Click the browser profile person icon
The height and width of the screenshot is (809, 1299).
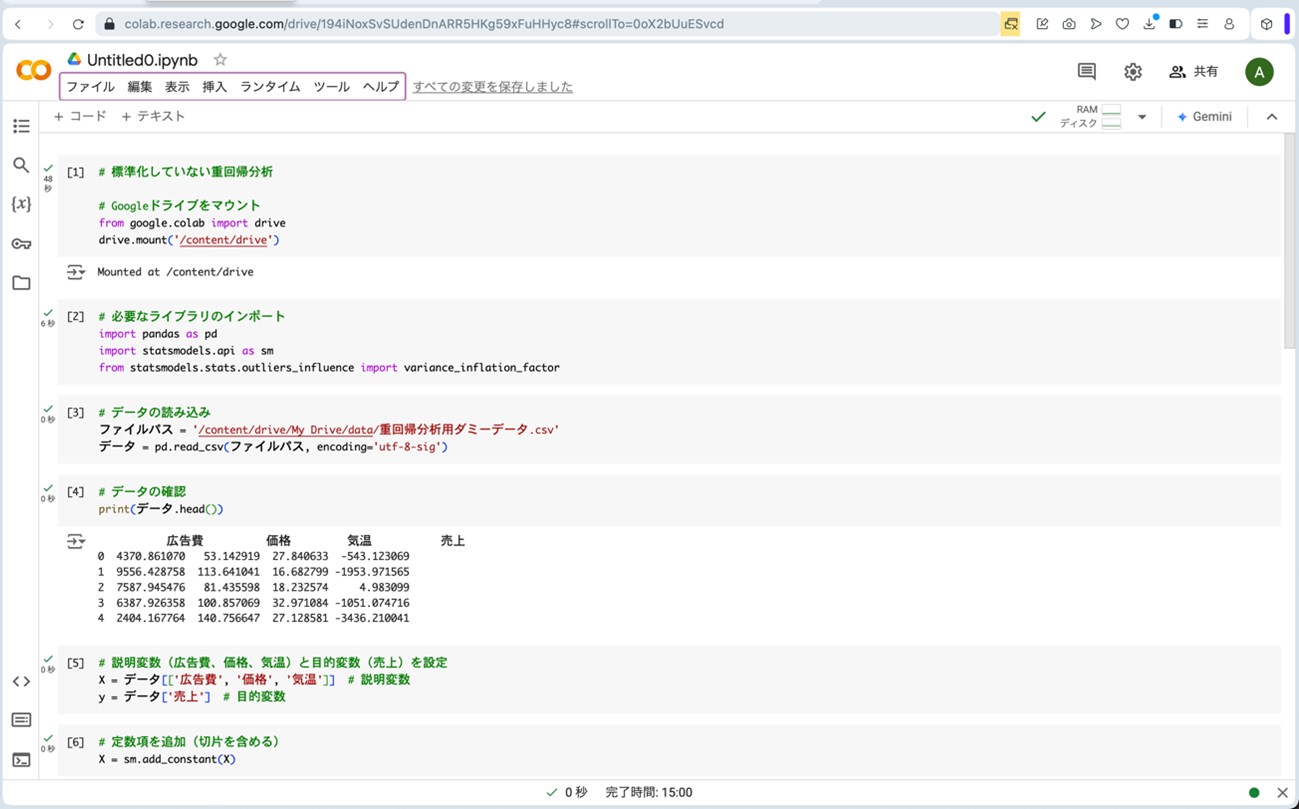[1229, 24]
